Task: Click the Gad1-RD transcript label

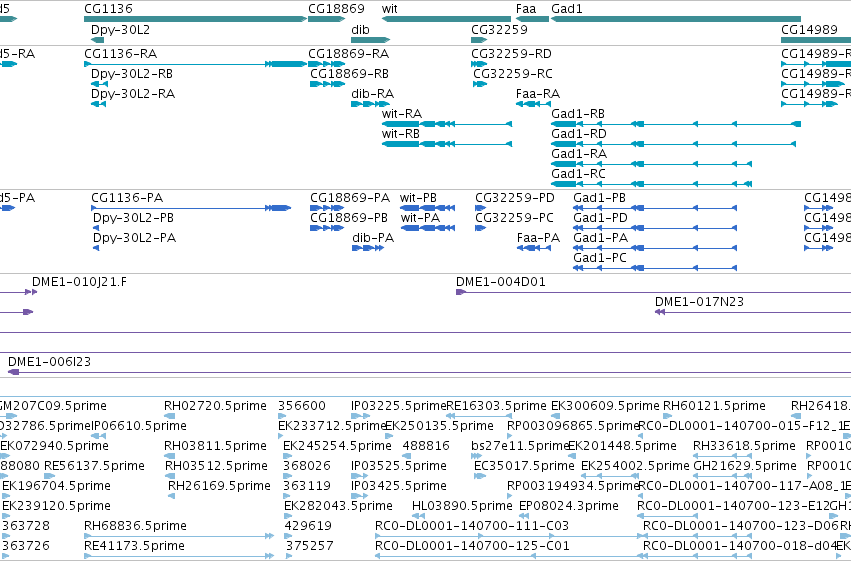Action: [x=579, y=133]
